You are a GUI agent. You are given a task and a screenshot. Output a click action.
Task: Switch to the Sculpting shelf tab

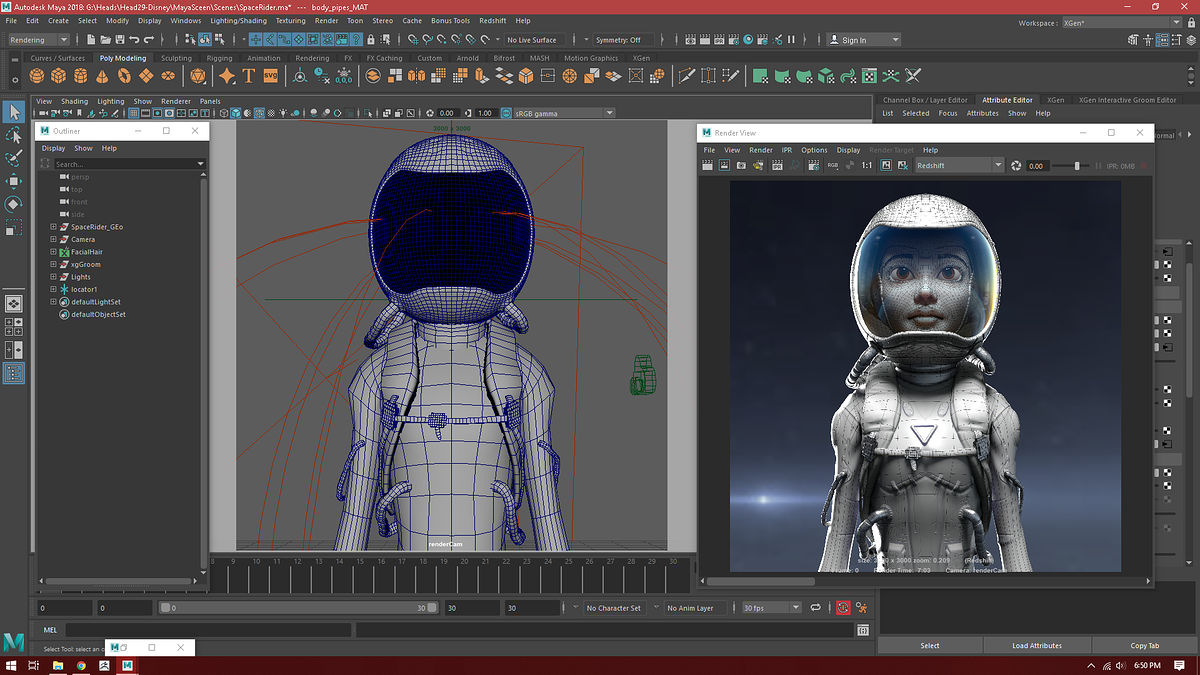[x=176, y=58]
